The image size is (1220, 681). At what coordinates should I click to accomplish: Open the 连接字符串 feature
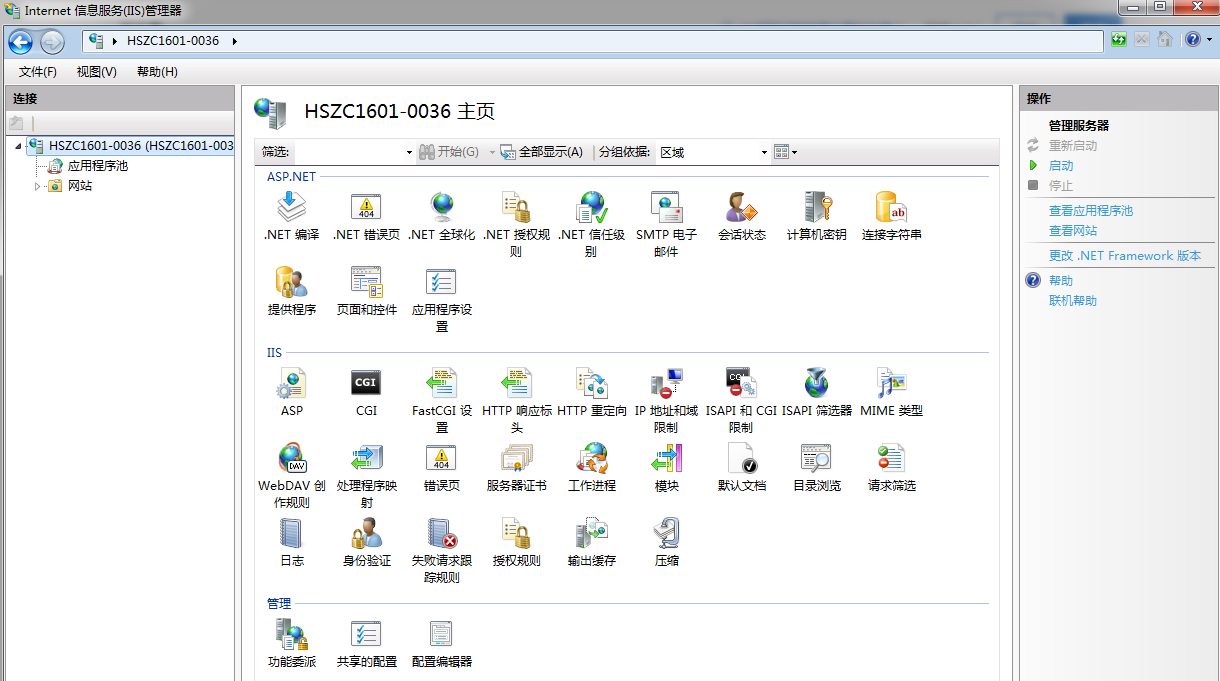pyautogui.click(x=891, y=217)
